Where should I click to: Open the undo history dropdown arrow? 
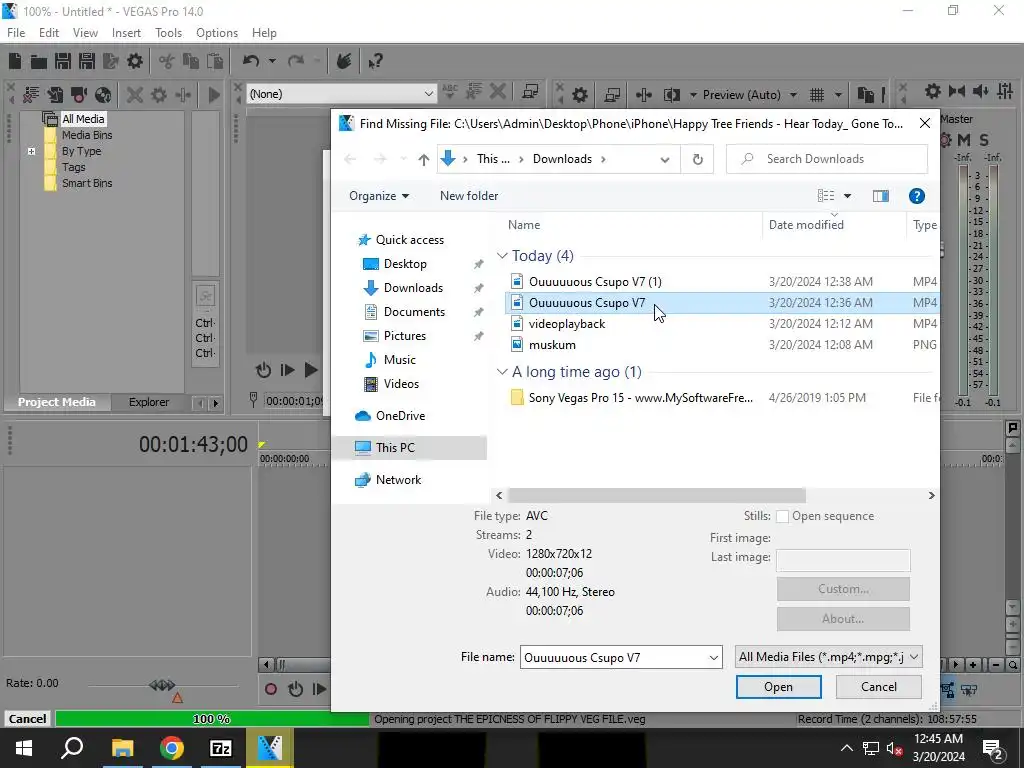(x=272, y=61)
